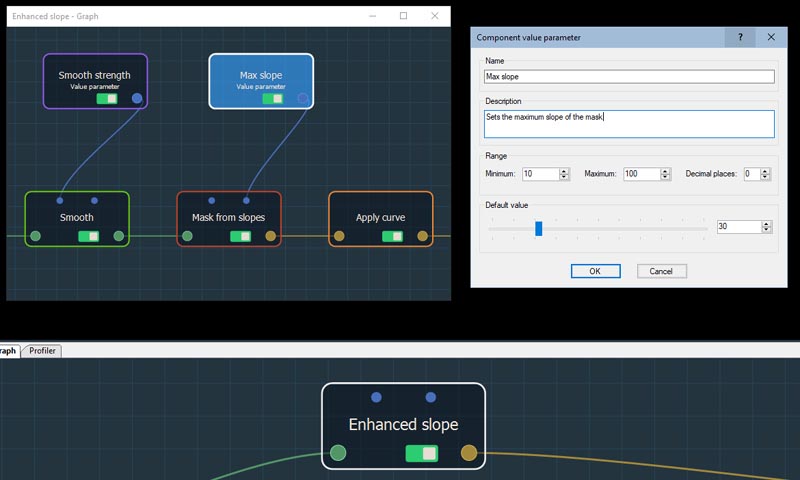
Task: Click the Maximum value field
Action: (642, 174)
